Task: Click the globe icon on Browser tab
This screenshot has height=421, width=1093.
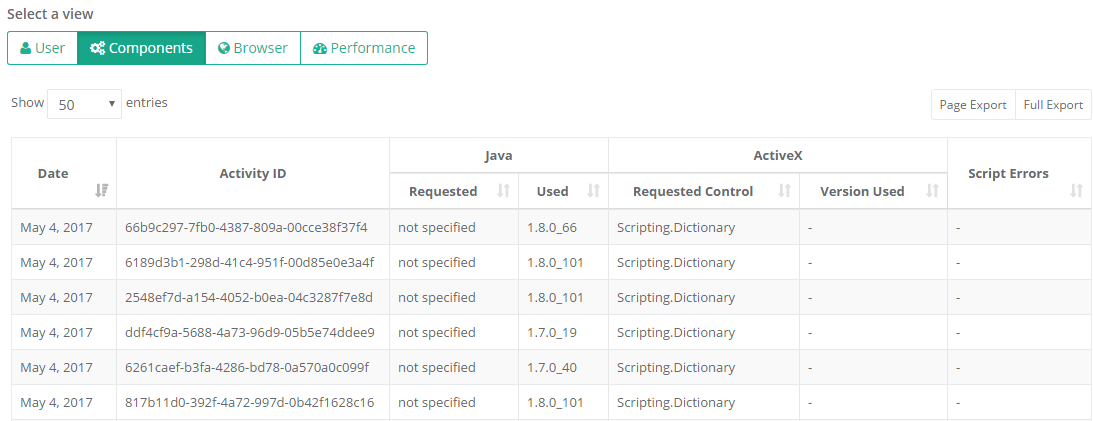Action: (x=224, y=48)
